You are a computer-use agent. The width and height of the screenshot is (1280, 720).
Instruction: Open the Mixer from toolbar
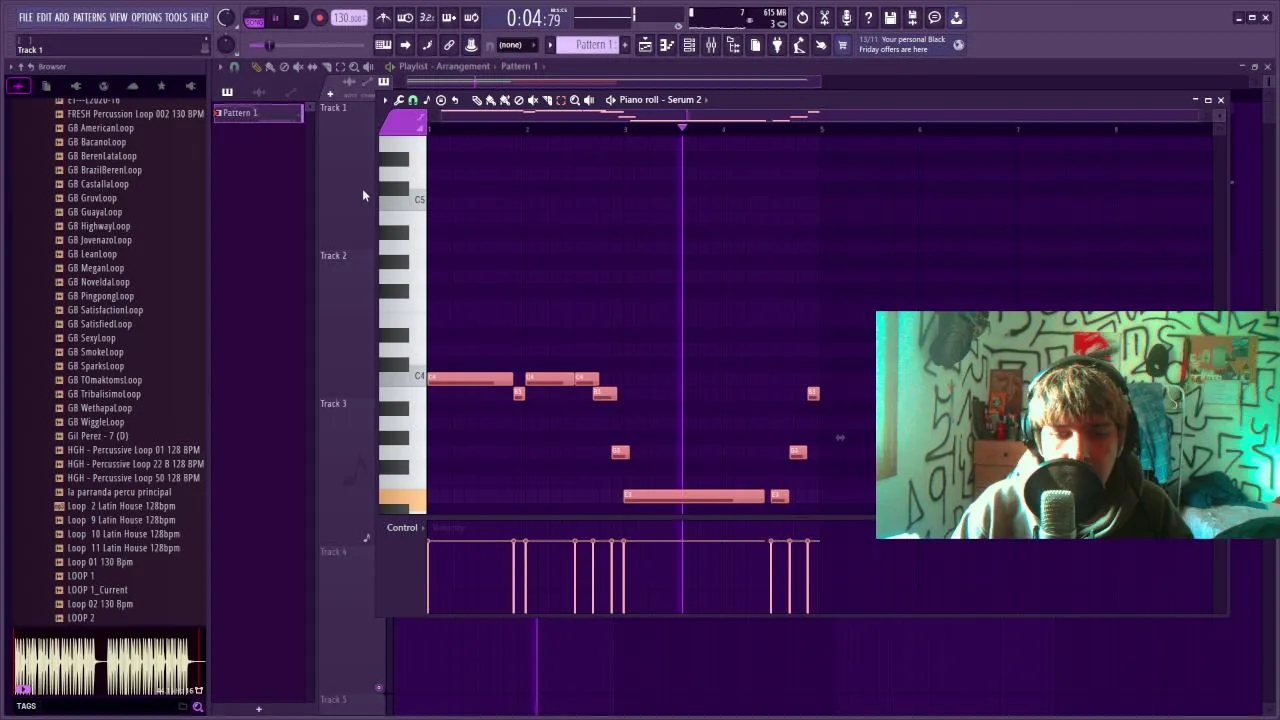(711, 45)
